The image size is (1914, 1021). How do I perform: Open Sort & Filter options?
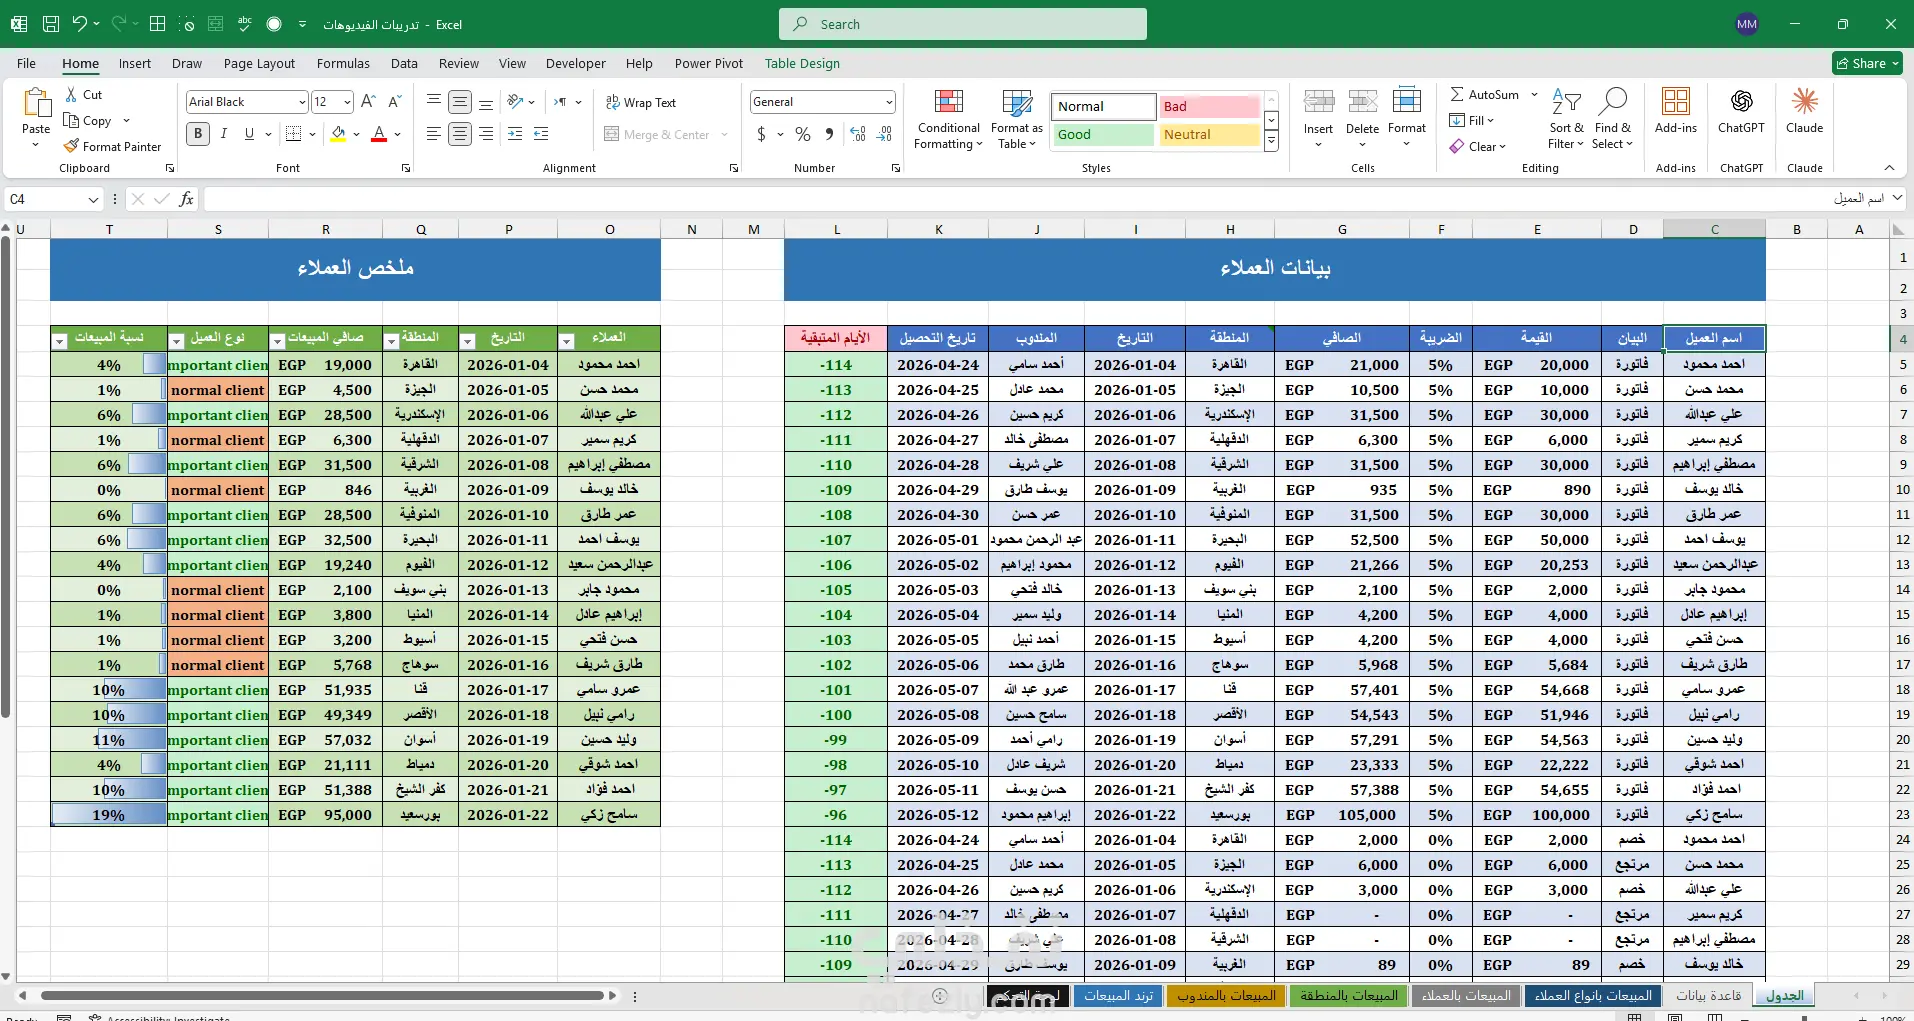pos(1566,119)
